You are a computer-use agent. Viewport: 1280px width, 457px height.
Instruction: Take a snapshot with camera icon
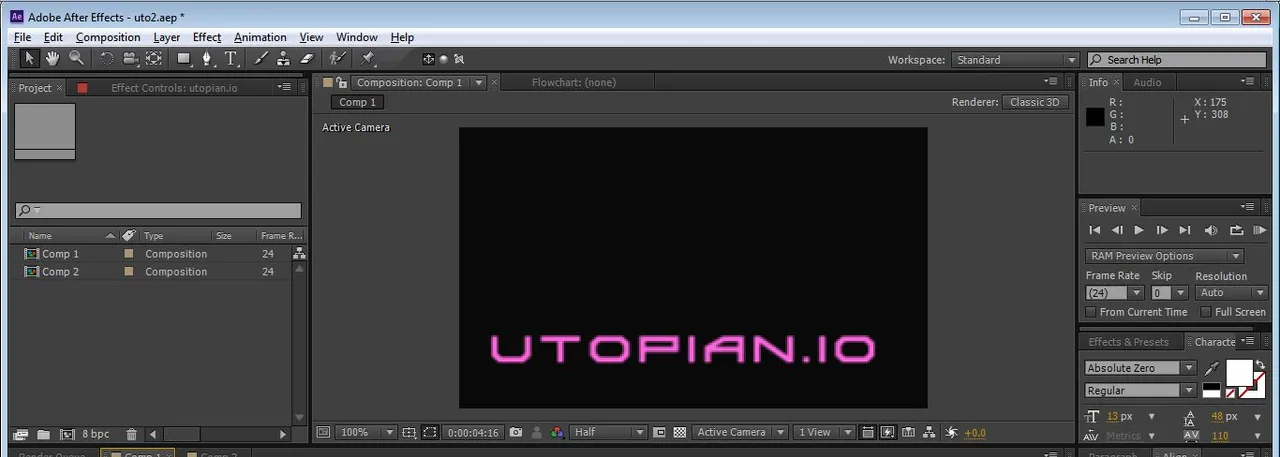[516, 432]
